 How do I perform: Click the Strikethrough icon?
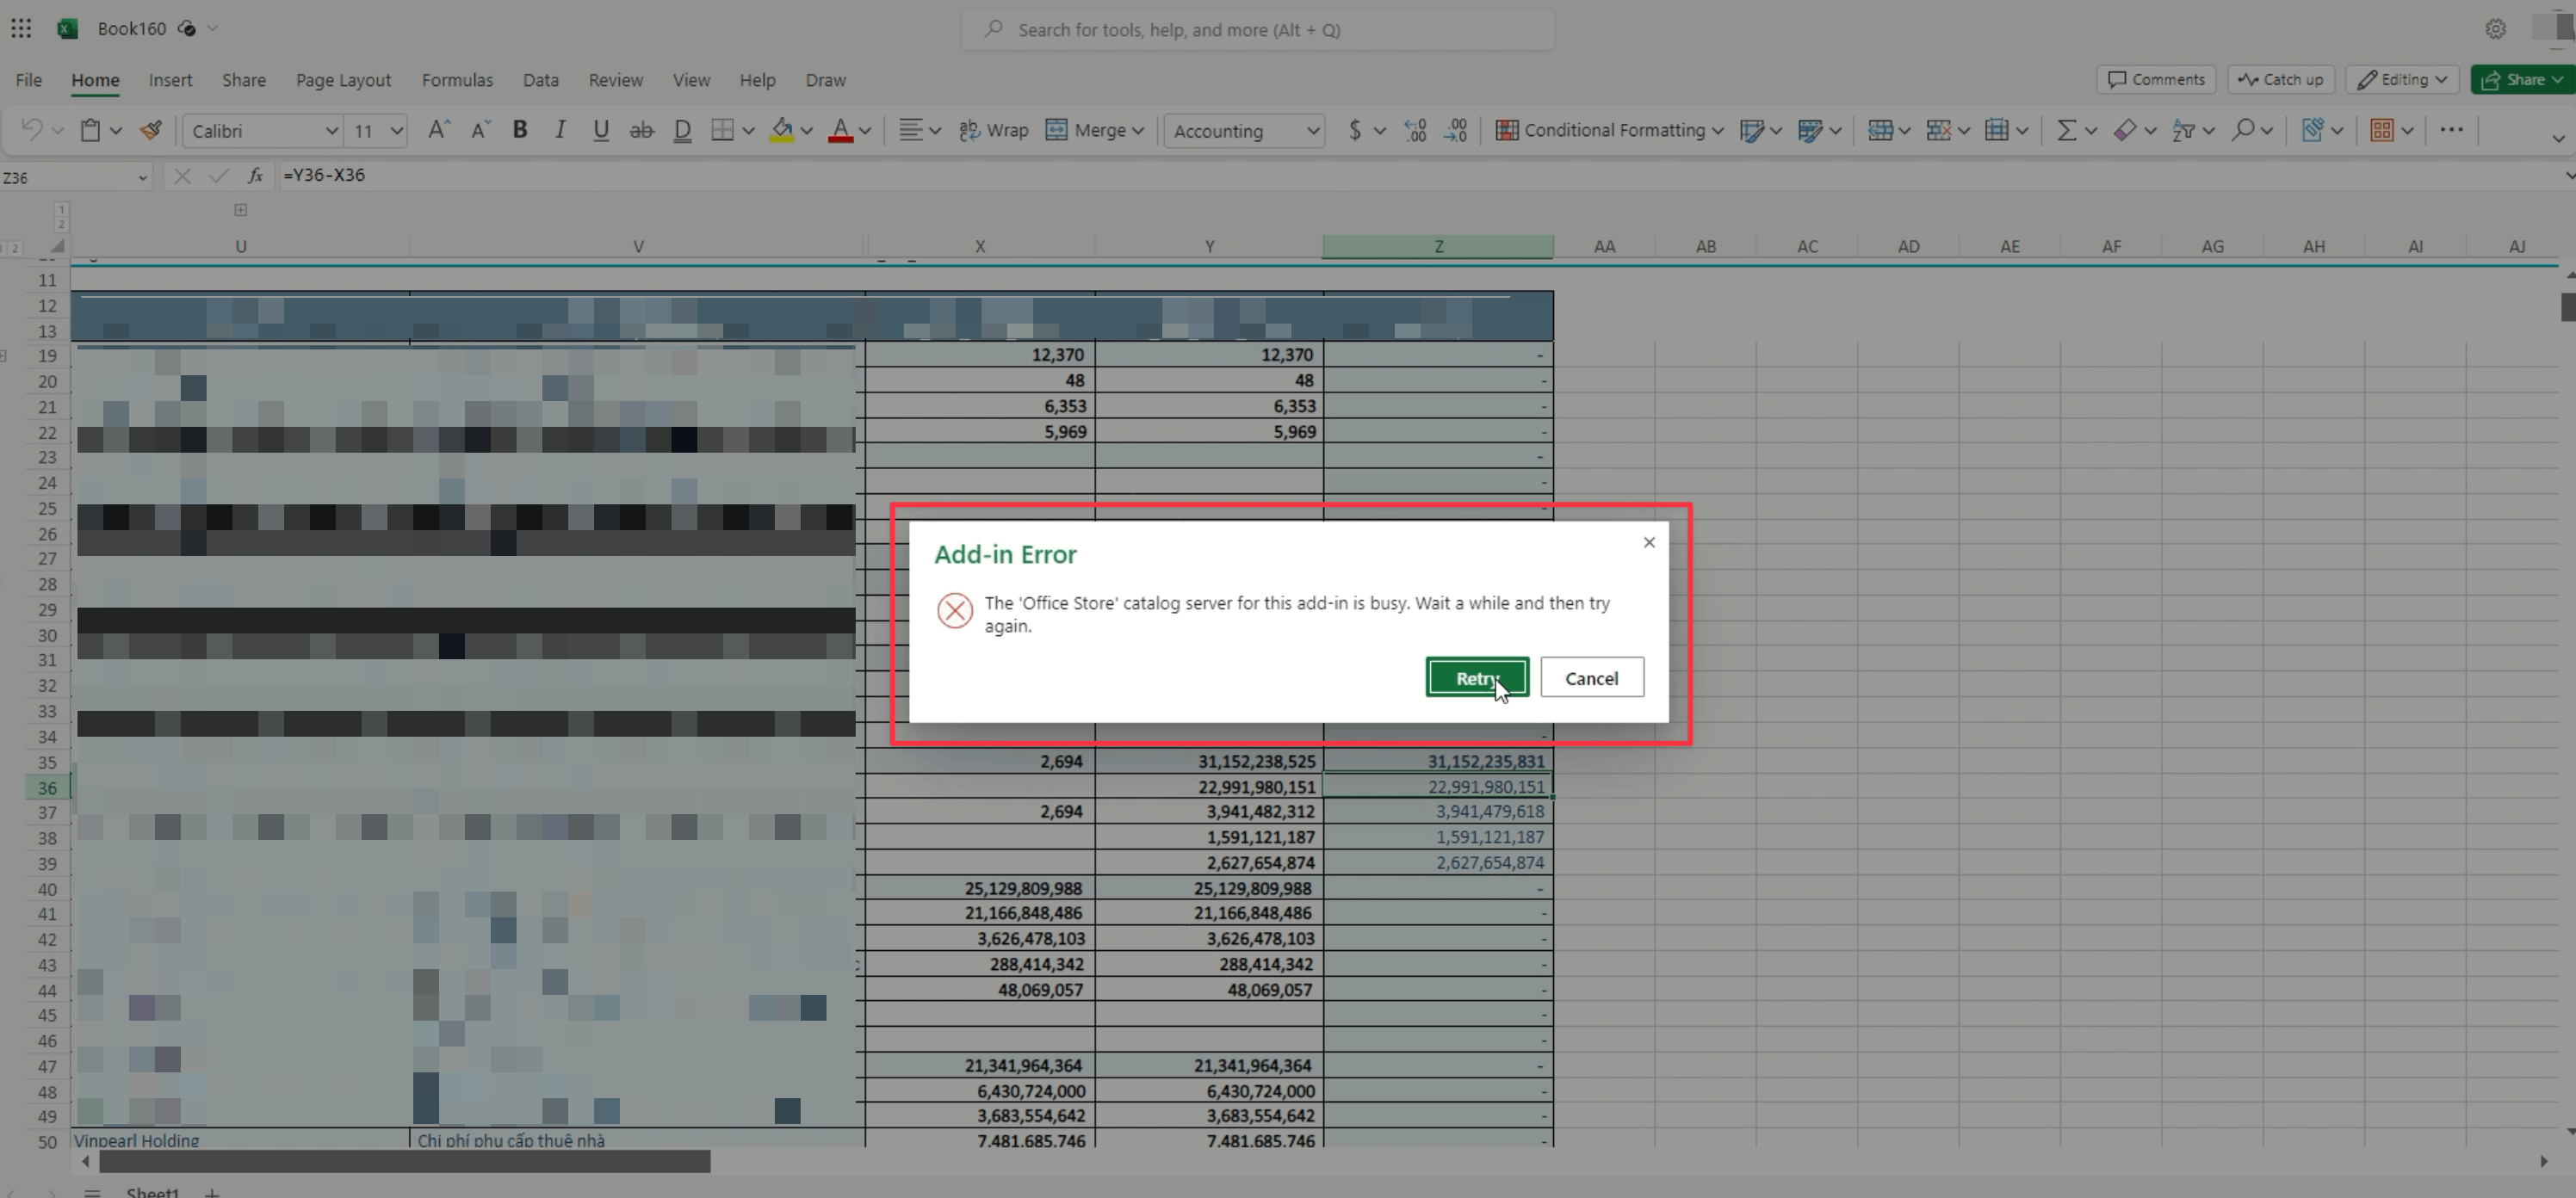[641, 130]
